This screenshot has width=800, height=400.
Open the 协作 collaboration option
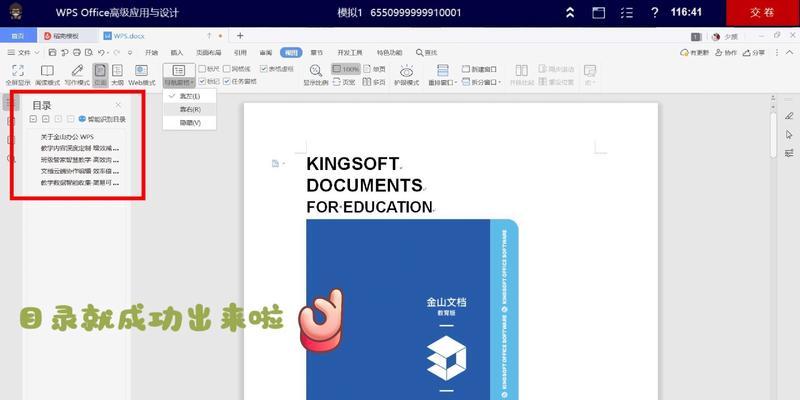pos(726,53)
